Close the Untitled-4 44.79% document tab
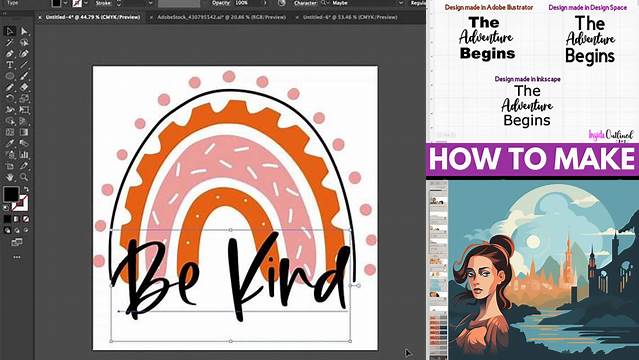This screenshot has height=360, width=639. pos(40,17)
